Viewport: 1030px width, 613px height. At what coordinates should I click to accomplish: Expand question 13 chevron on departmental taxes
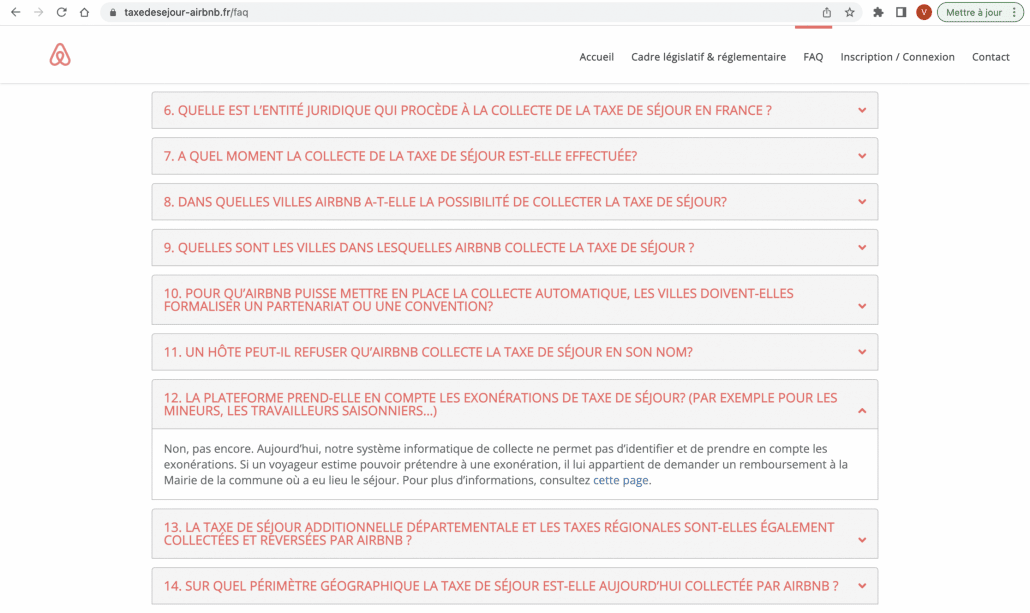tap(862, 540)
